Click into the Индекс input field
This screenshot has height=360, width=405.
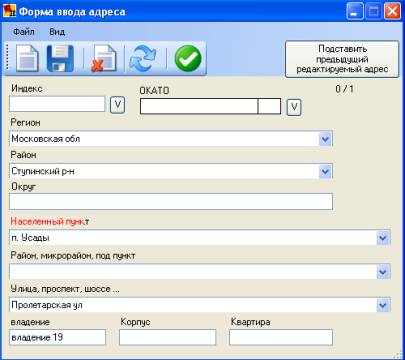click(x=57, y=104)
